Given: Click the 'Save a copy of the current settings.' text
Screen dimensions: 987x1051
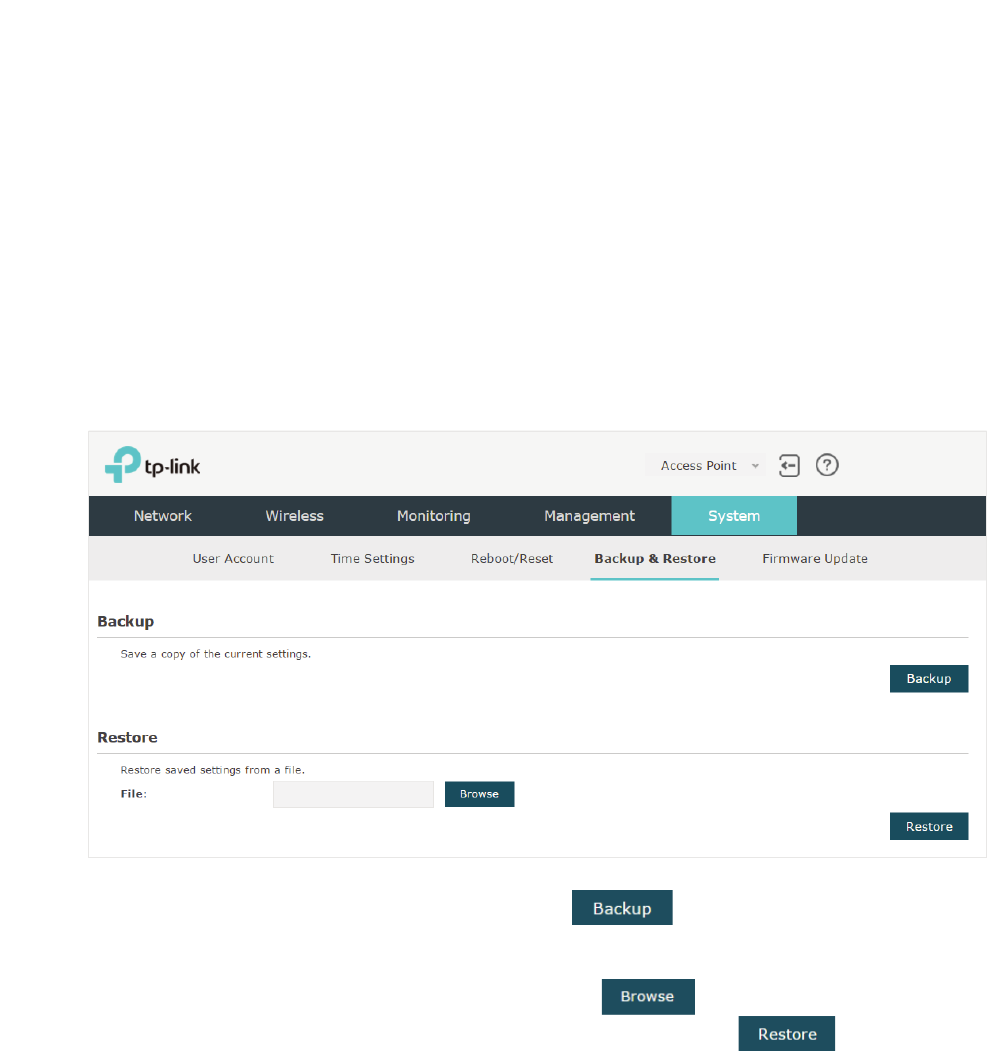Looking at the screenshot, I should pos(216,654).
